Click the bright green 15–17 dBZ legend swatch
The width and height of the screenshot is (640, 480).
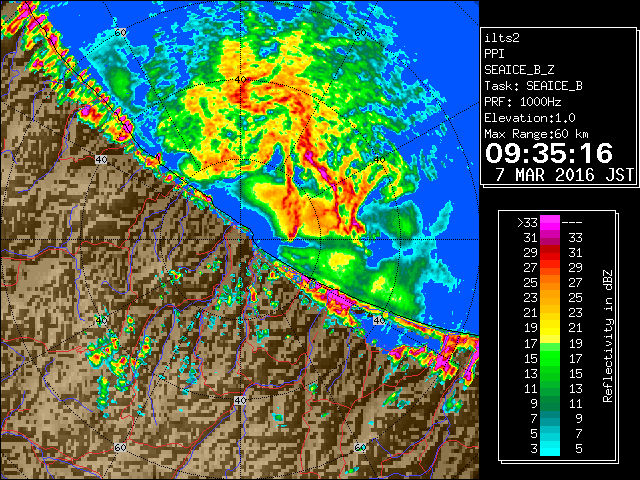coord(550,358)
